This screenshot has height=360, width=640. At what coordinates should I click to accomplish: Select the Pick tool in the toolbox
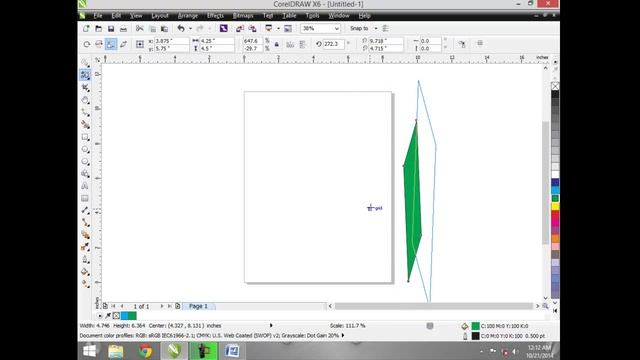(85, 62)
